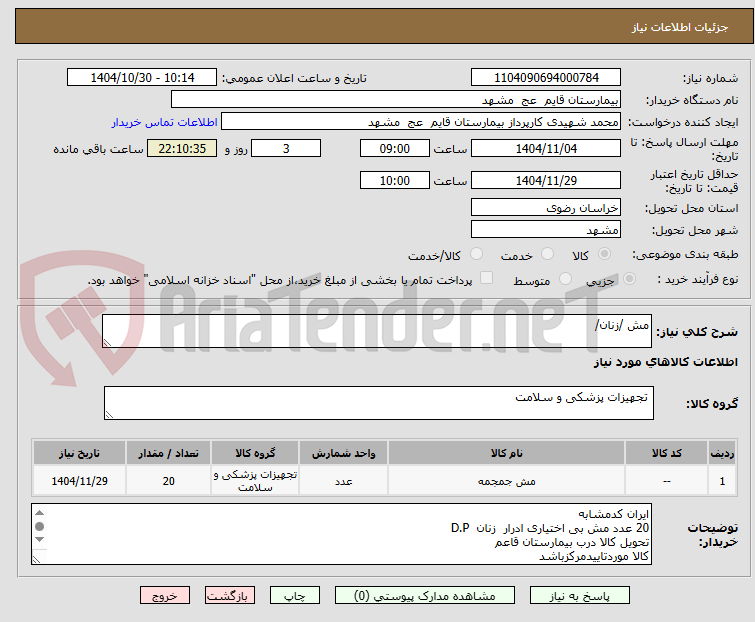Select the جزیی purchase type radio

(629, 279)
